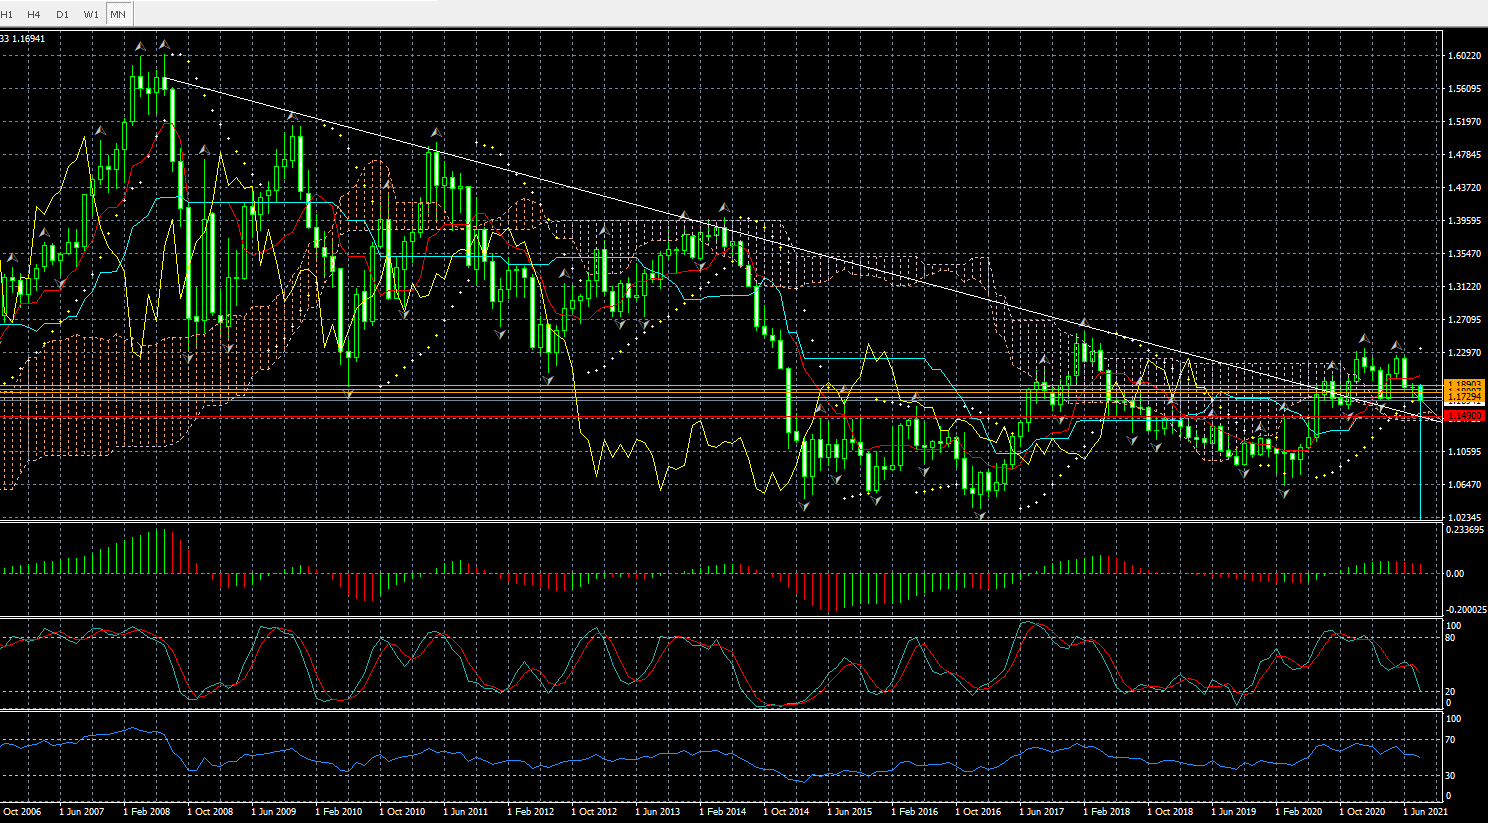Click the 1 Feb 2012 date label

(x=530, y=812)
